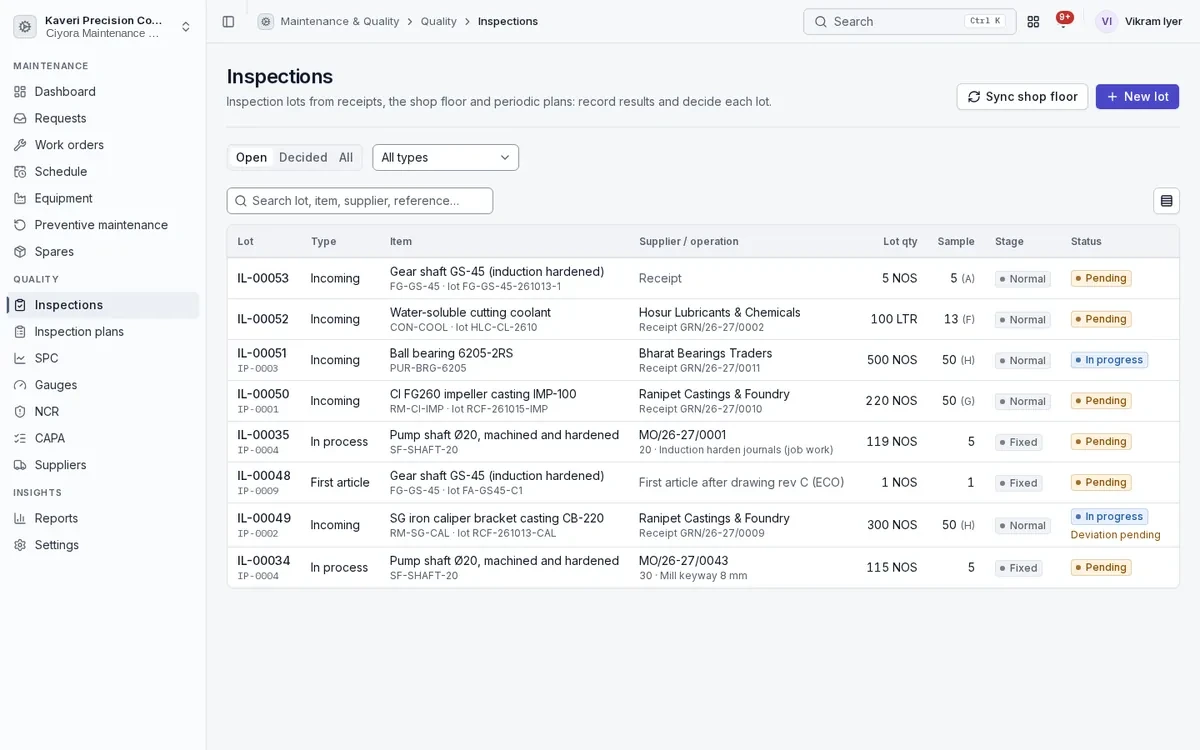Open notifications bell with 9+ badge
Image resolution: width=1200 pixels, height=750 pixels.
[1063, 21]
